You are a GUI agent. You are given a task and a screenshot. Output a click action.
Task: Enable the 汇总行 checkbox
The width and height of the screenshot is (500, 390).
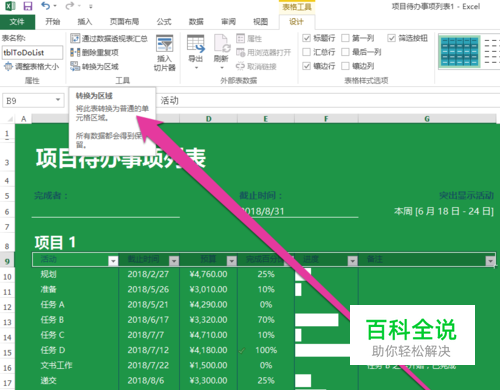(x=306, y=52)
